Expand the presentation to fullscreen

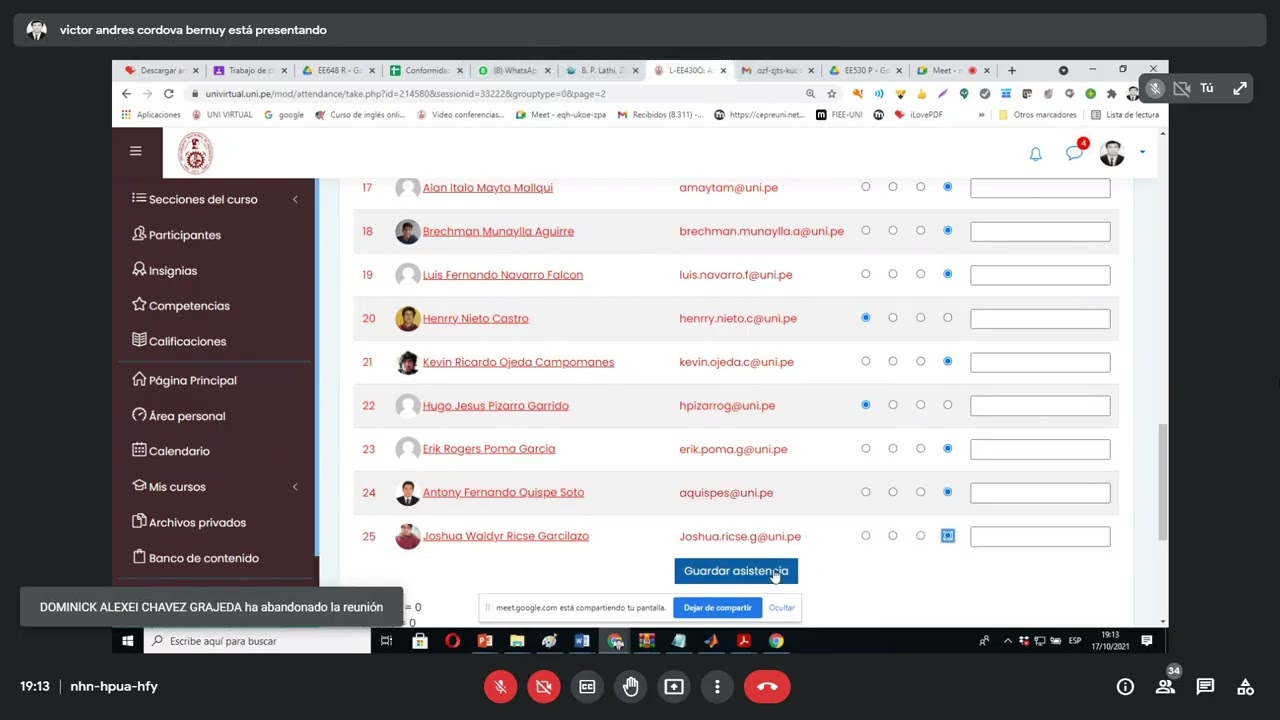1240,88
